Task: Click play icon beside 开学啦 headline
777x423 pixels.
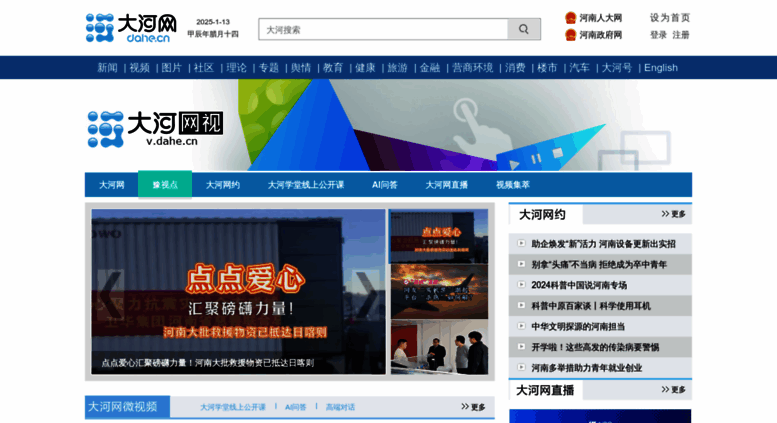Action: pyautogui.click(x=521, y=346)
